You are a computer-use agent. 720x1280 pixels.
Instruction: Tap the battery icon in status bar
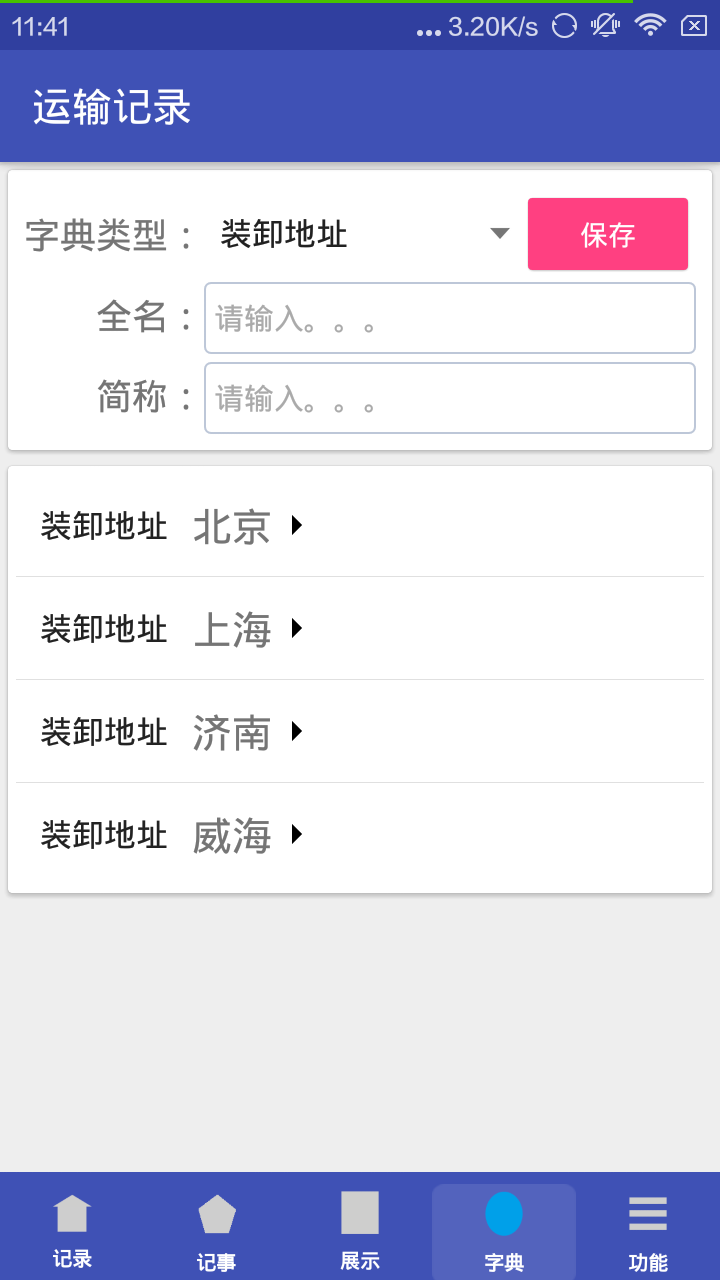pos(694,26)
